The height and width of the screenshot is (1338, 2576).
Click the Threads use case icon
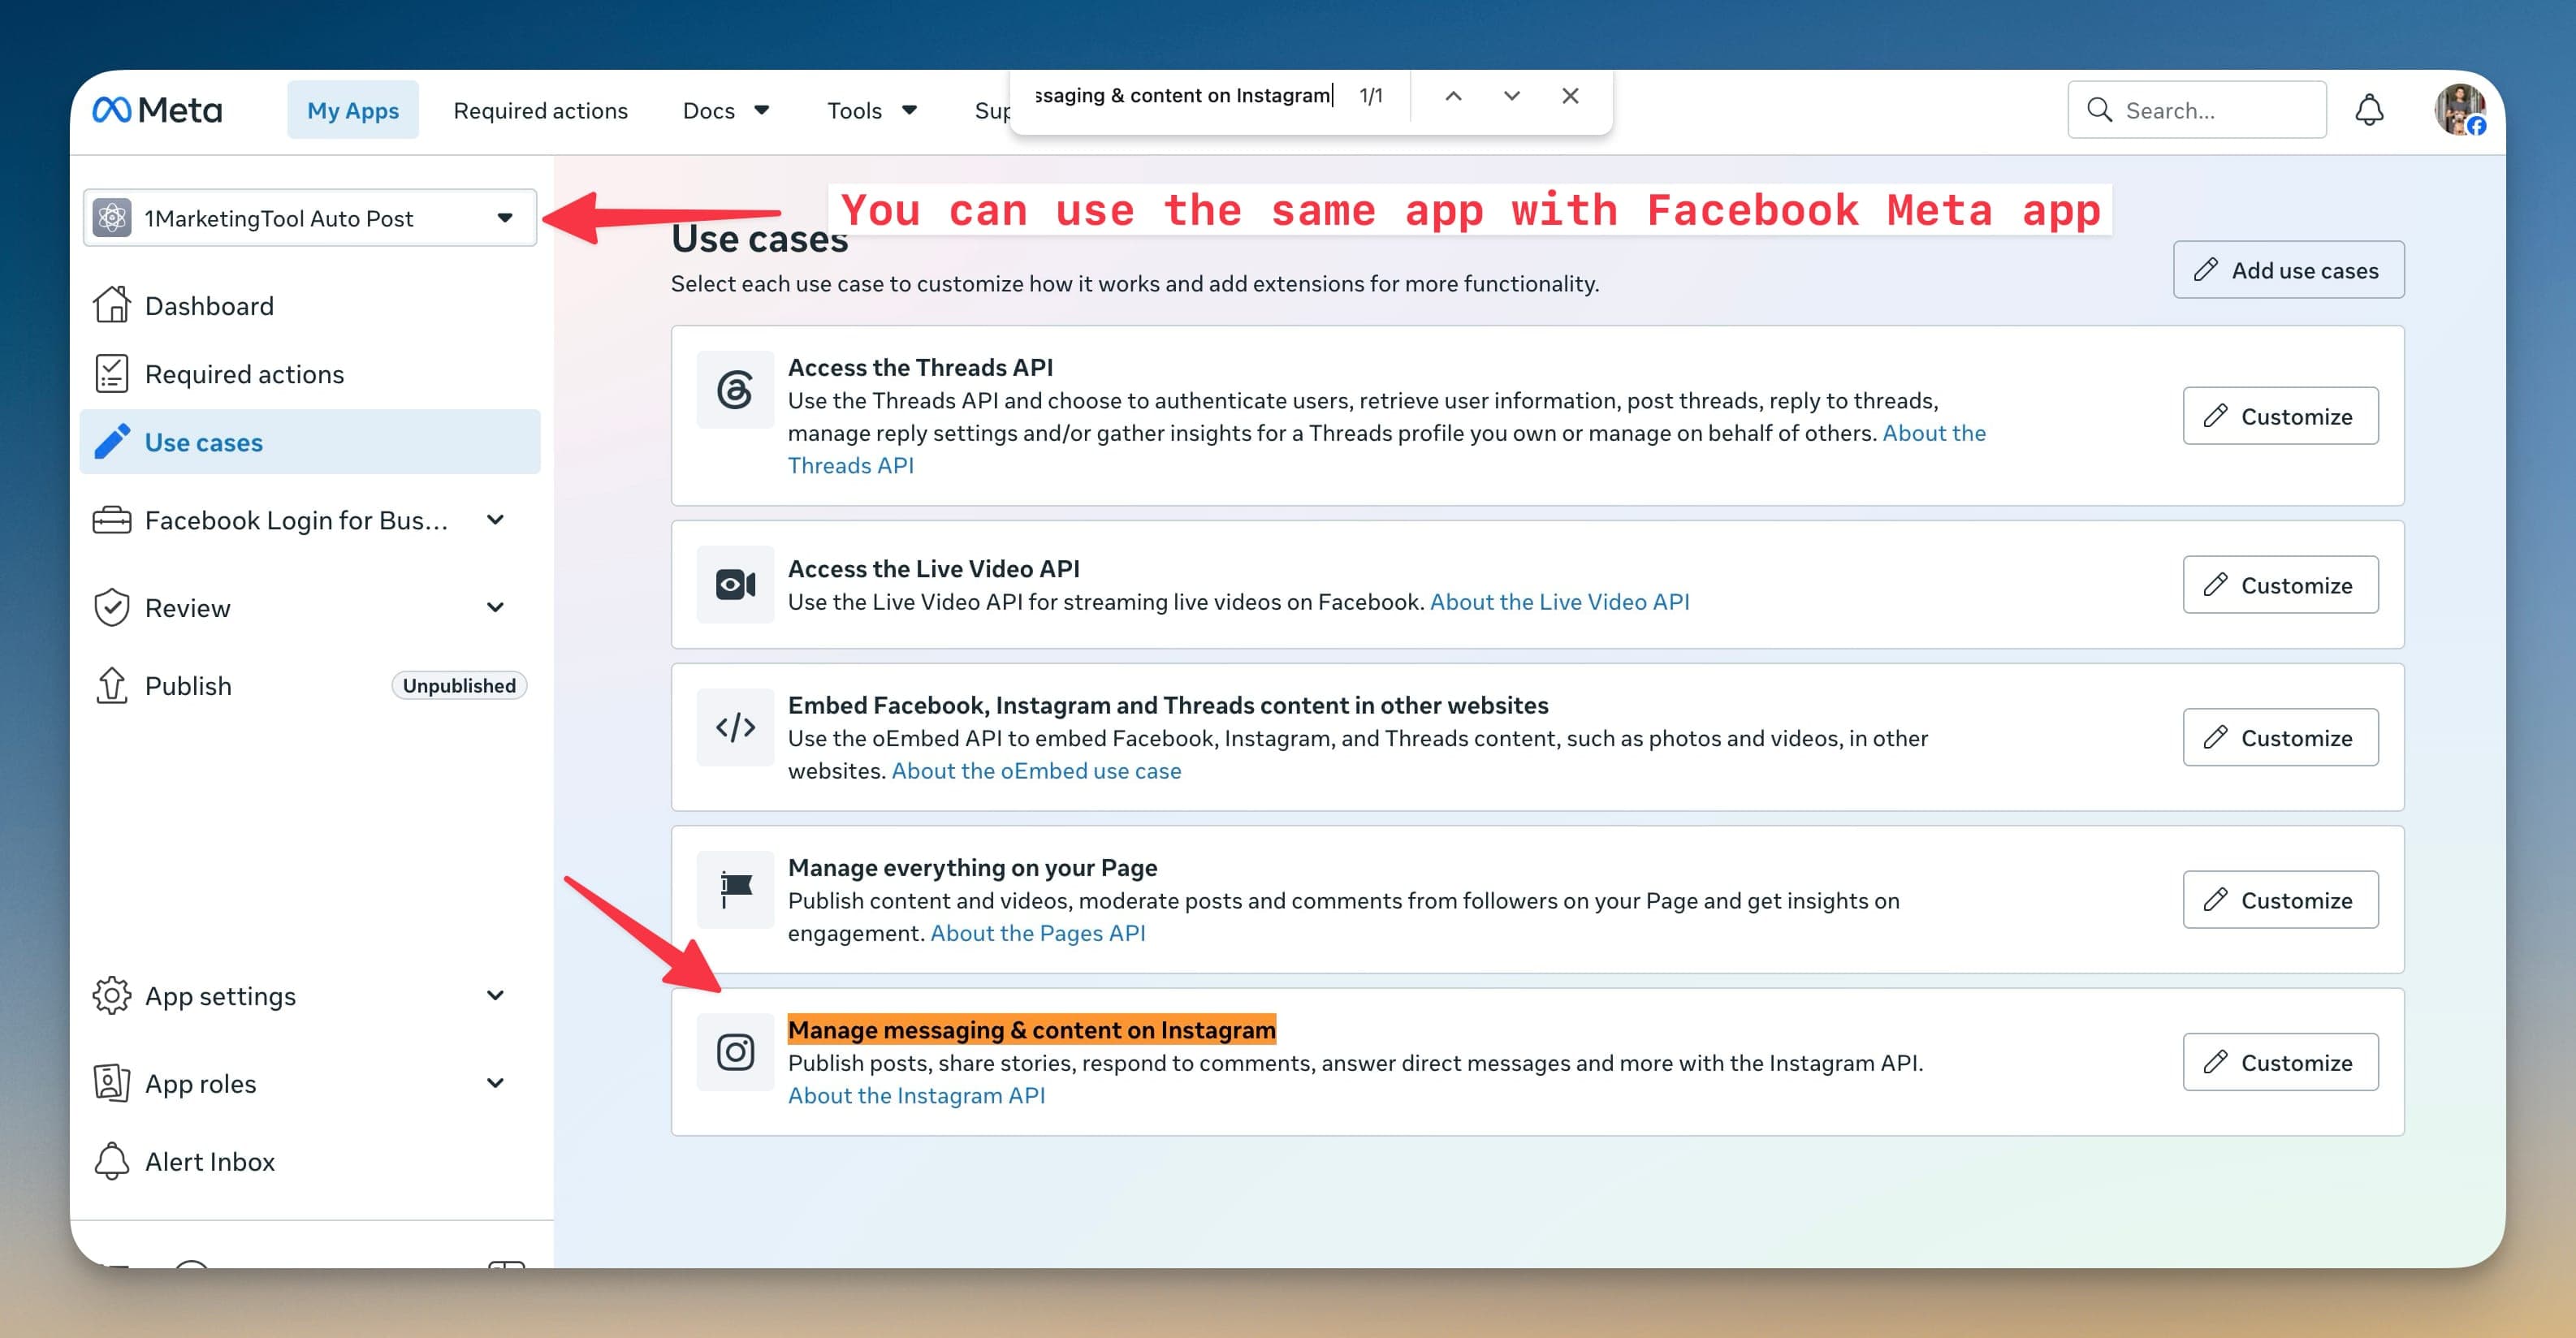[x=735, y=389]
